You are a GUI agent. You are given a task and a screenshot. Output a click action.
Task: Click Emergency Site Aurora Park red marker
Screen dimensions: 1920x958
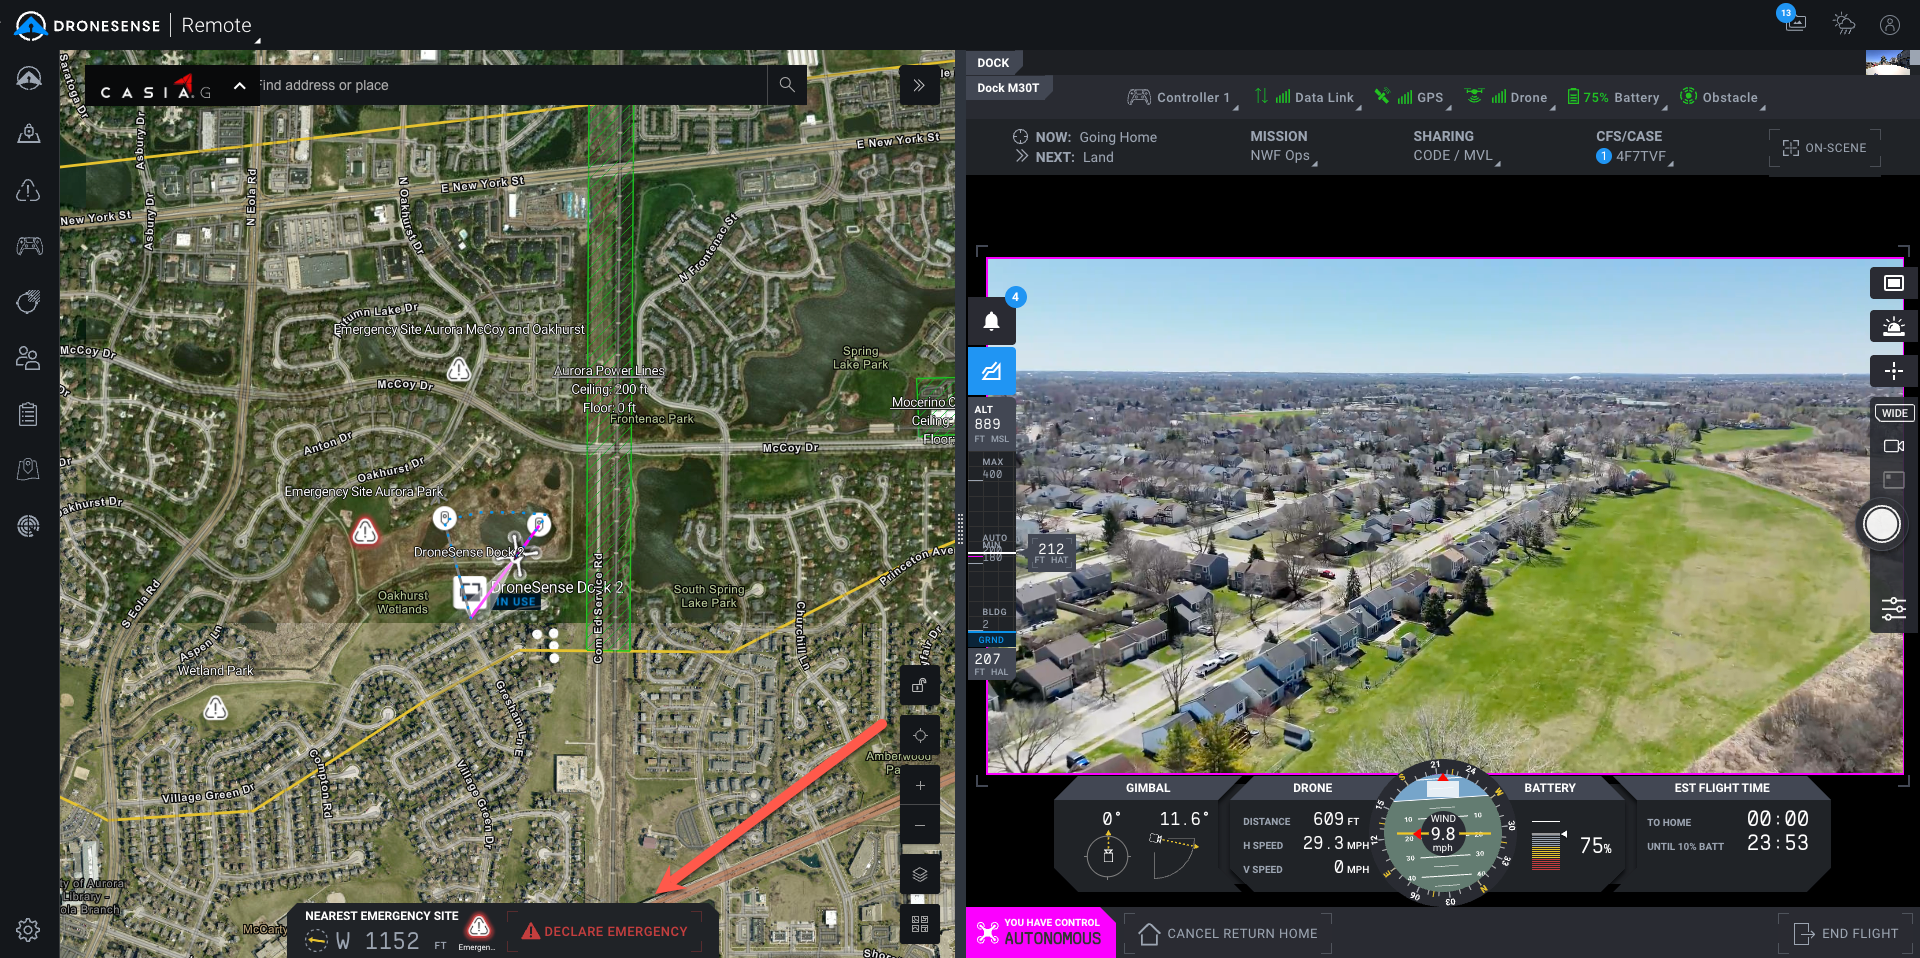365,532
